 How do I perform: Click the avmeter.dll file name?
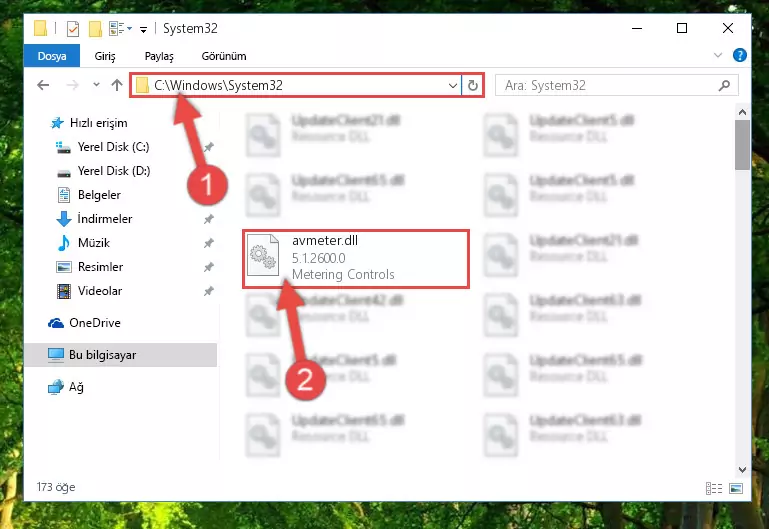325,240
